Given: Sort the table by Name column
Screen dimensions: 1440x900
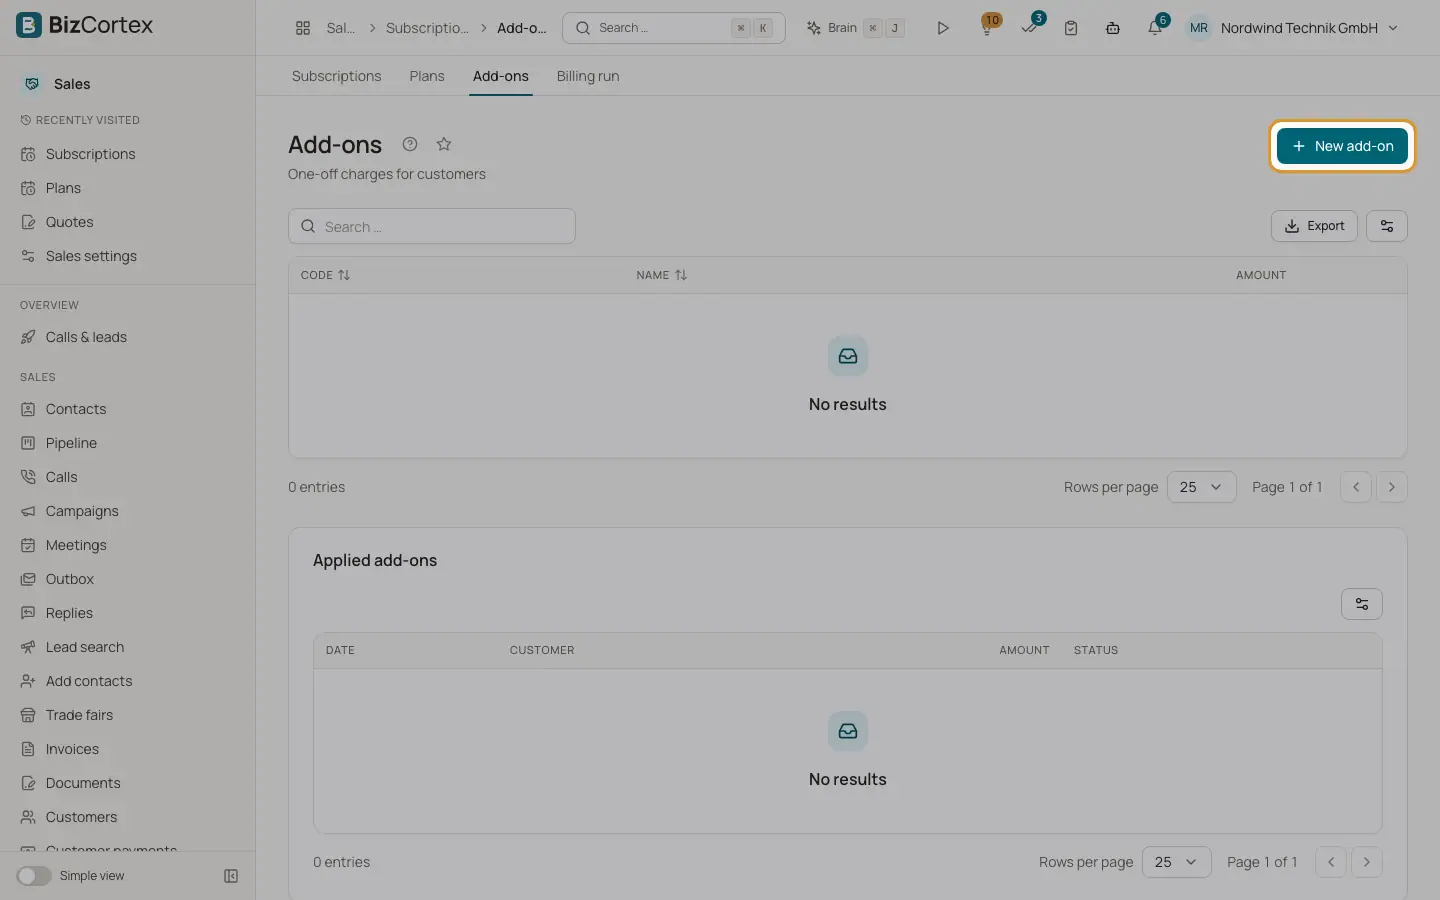Looking at the screenshot, I should (x=662, y=275).
